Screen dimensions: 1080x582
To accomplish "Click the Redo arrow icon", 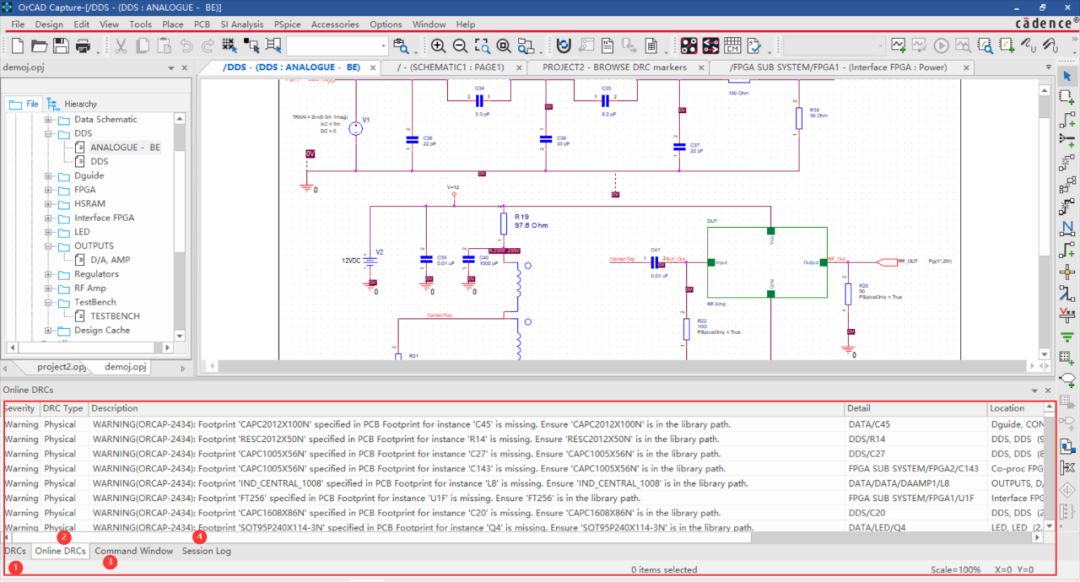I will [207, 46].
